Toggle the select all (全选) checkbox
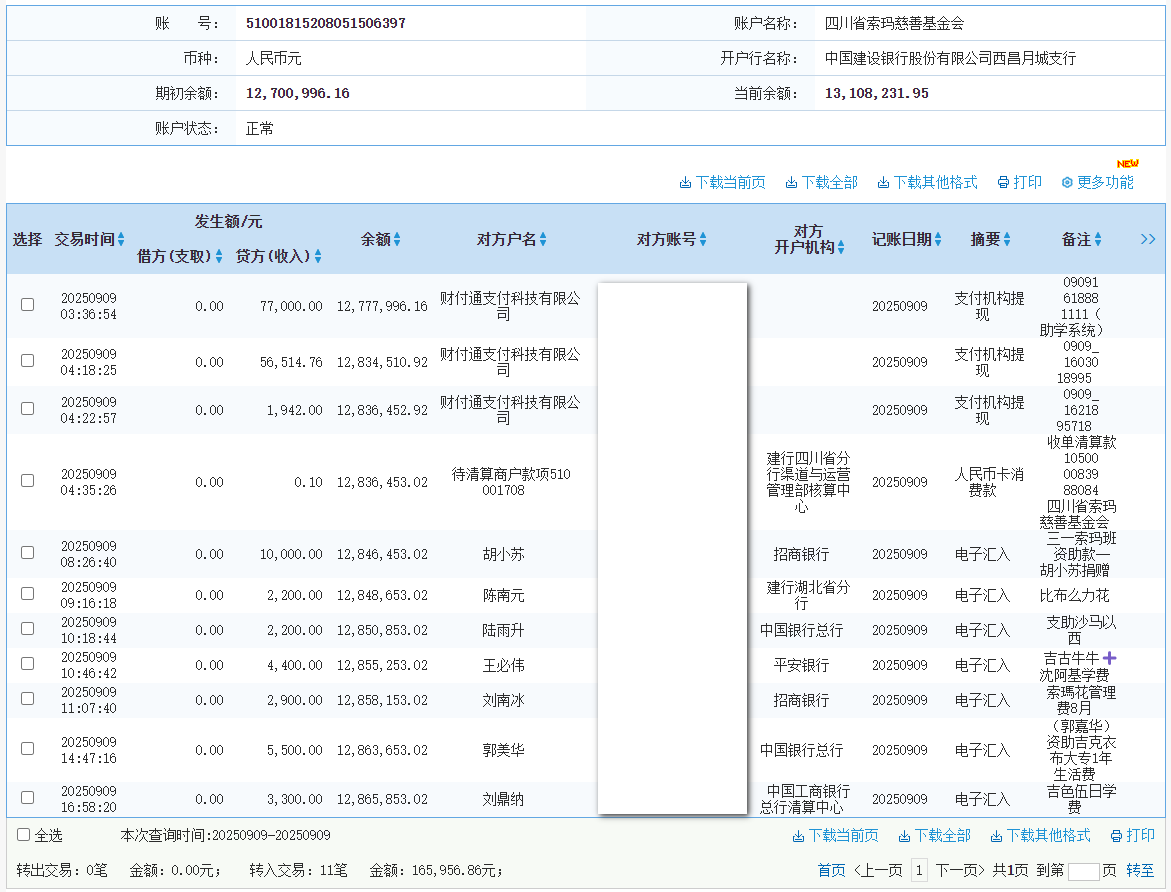The width and height of the screenshot is (1171, 892). (x=24, y=834)
